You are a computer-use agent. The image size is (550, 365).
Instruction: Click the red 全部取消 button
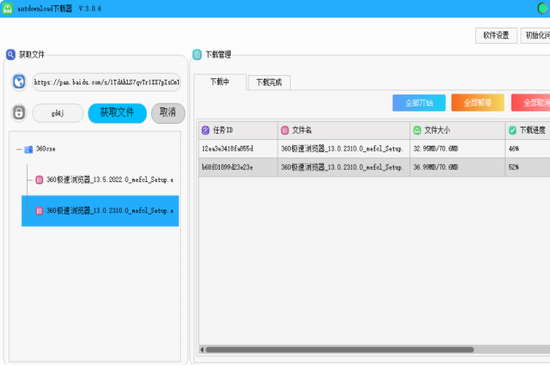coord(531,103)
